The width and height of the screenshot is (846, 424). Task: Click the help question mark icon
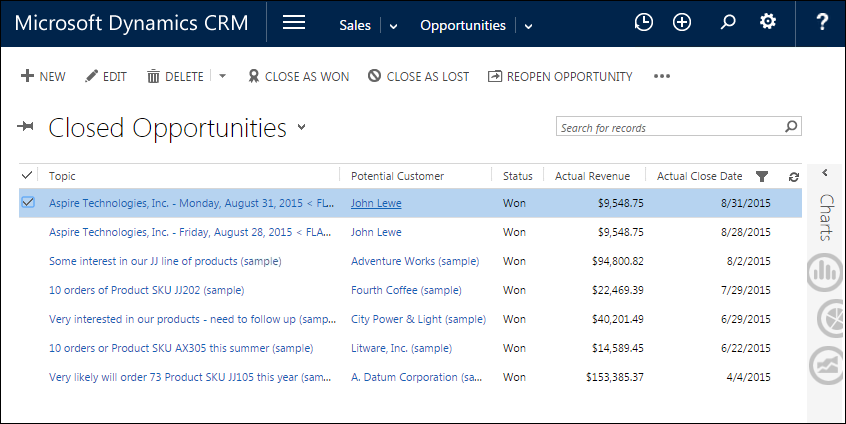point(822,23)
